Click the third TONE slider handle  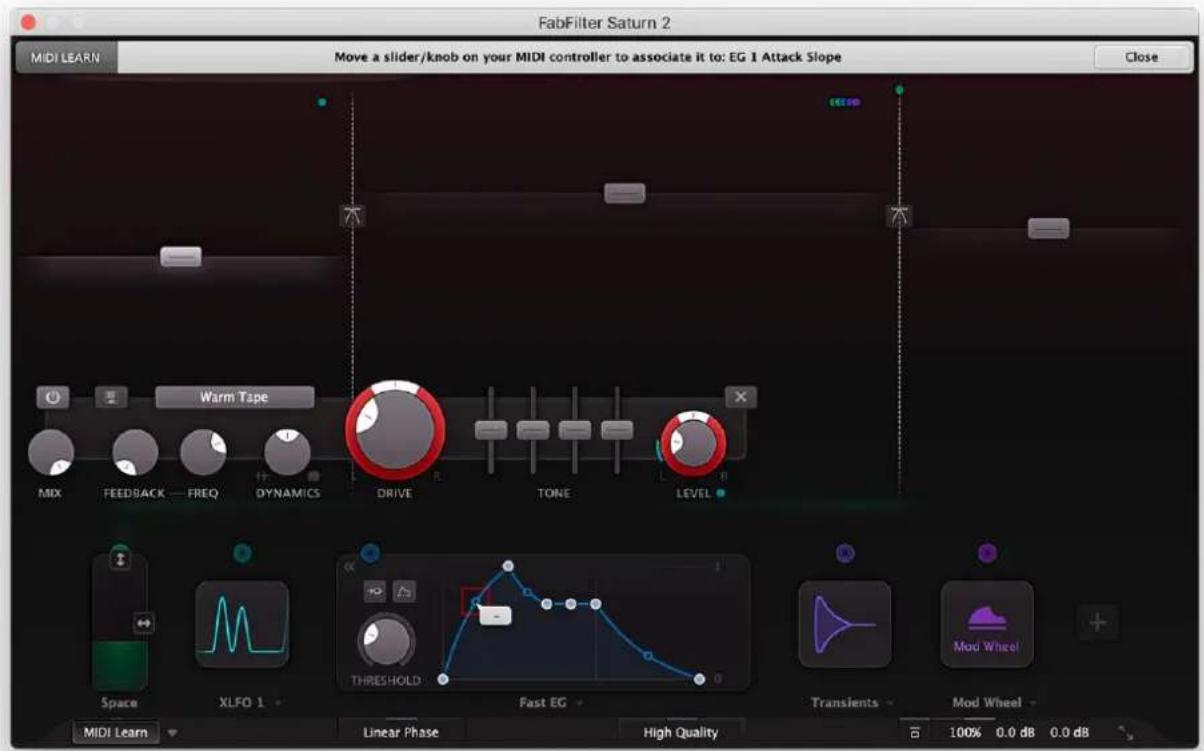click(x=575, y=430)
